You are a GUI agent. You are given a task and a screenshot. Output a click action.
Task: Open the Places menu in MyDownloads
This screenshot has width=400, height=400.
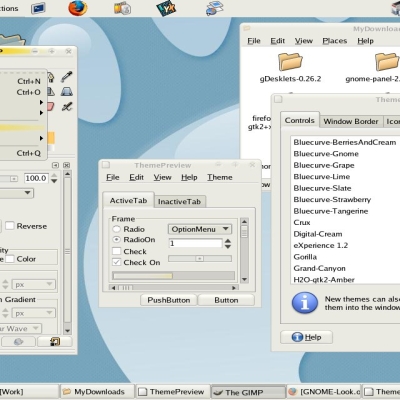click(335, 41)
